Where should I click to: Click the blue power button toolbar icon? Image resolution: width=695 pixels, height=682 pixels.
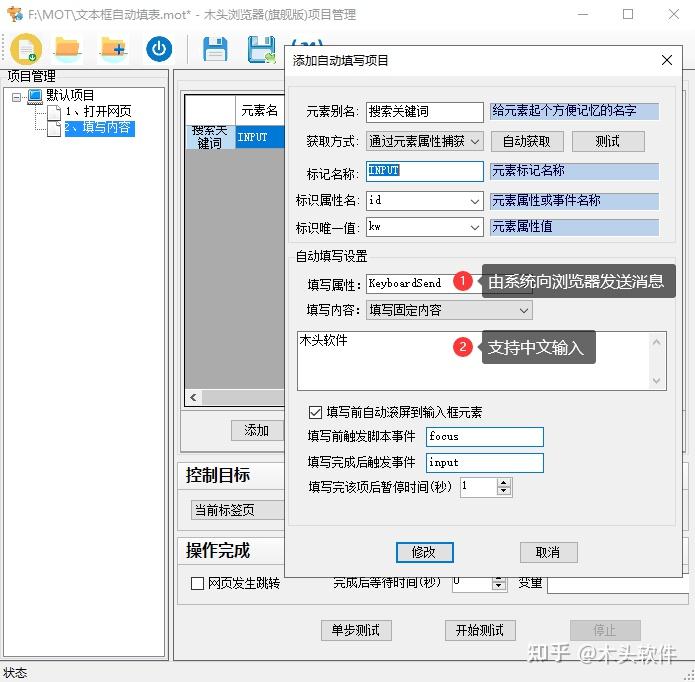(159, 49)
